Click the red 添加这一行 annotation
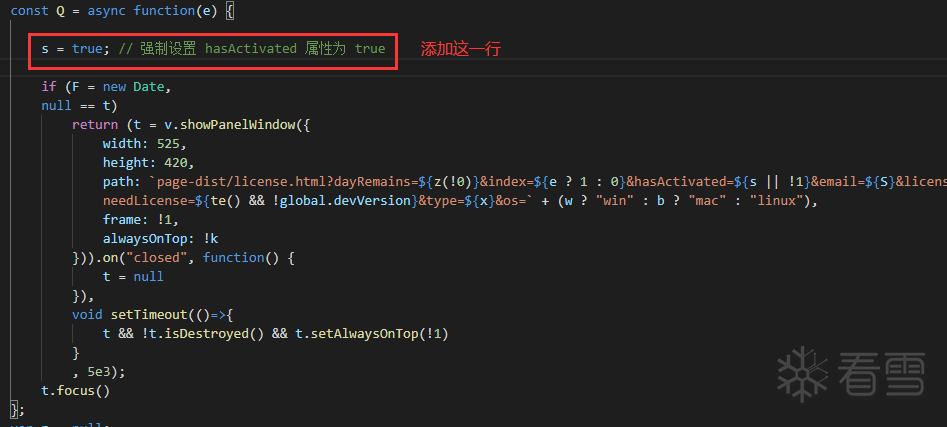Image resolution: width=947 pixels, height=427 pixels. 460,48
